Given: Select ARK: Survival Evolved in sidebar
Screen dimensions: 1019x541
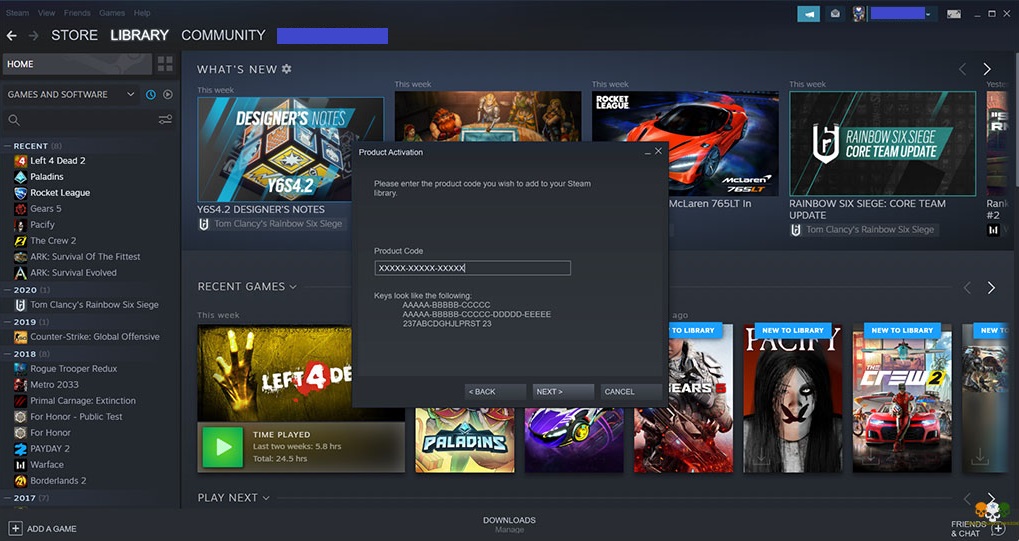Looking at the screenshot, I should pos(73,273).
